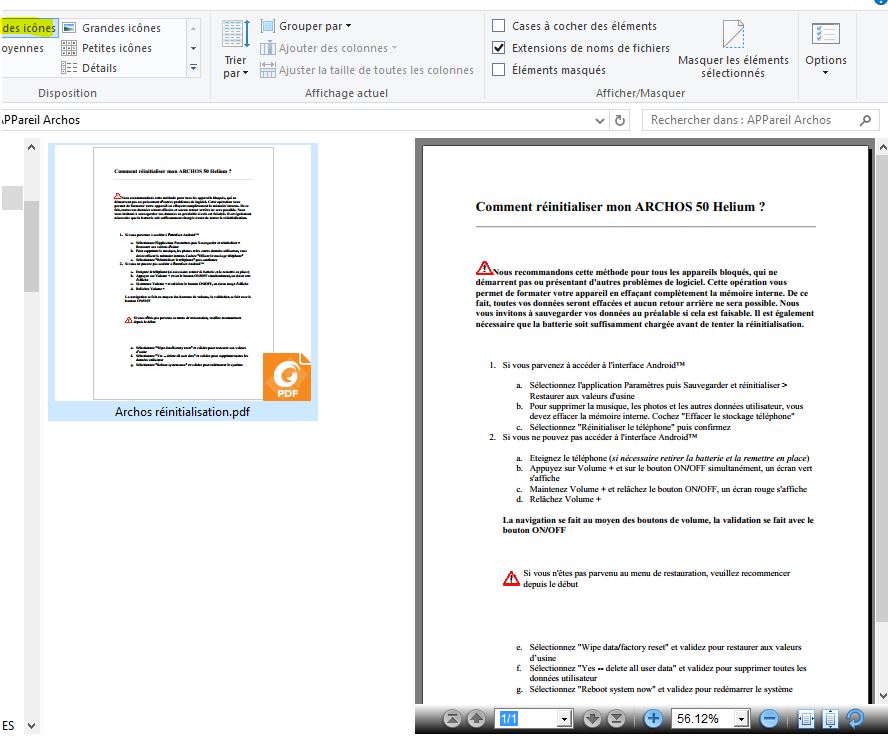Image resolution: width=888 pixels, height=737 pixels.
Task: Click the search magnifier icon
Action: (865, 120)
